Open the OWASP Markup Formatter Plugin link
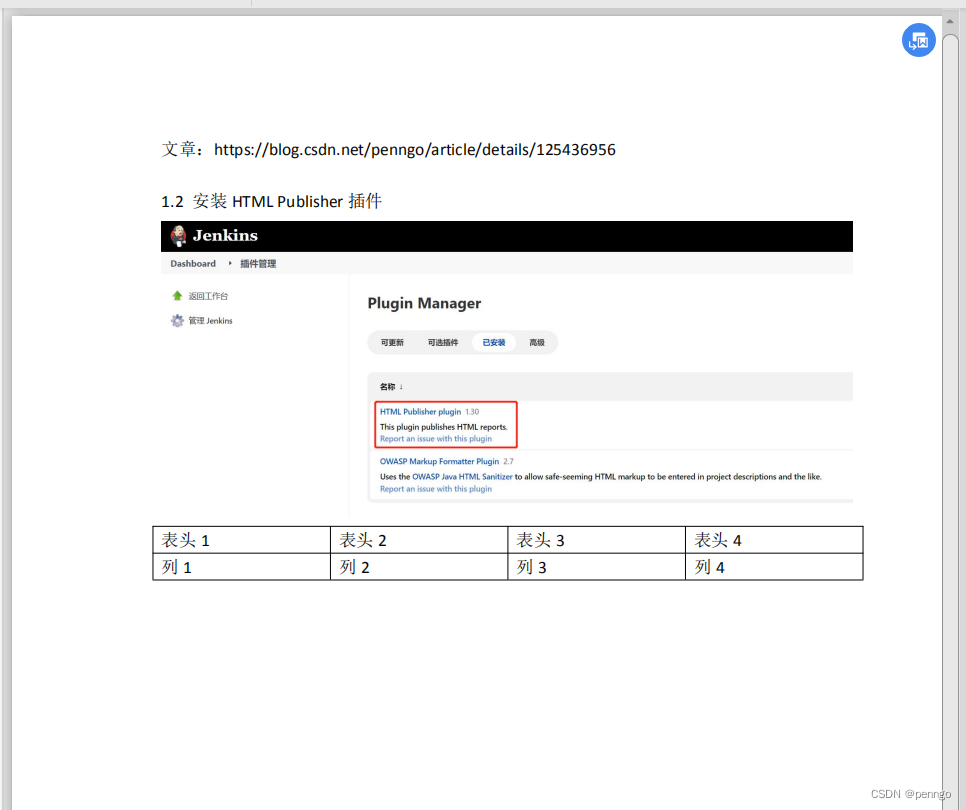The height and width of the screenshot is (810, 966). 439,461
